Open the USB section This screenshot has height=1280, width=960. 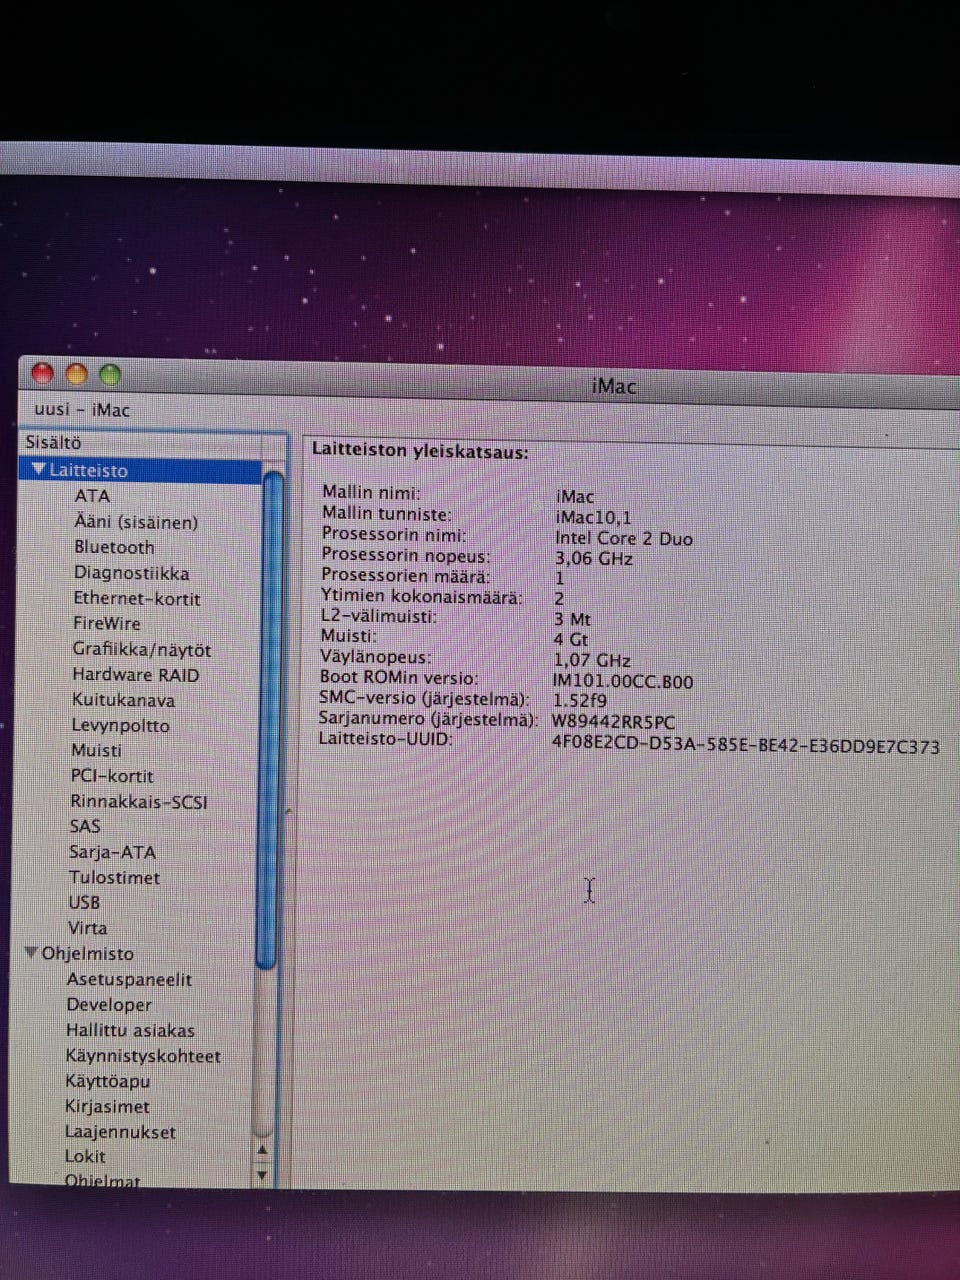(84, 902)
